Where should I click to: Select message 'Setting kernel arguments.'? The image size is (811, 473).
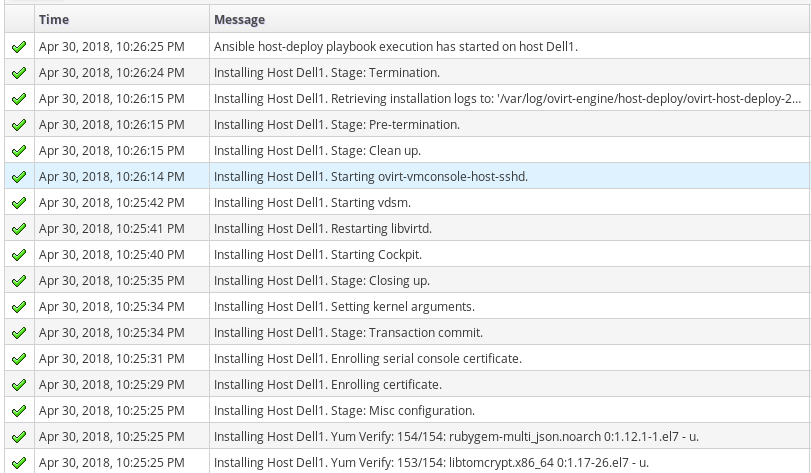344,307
